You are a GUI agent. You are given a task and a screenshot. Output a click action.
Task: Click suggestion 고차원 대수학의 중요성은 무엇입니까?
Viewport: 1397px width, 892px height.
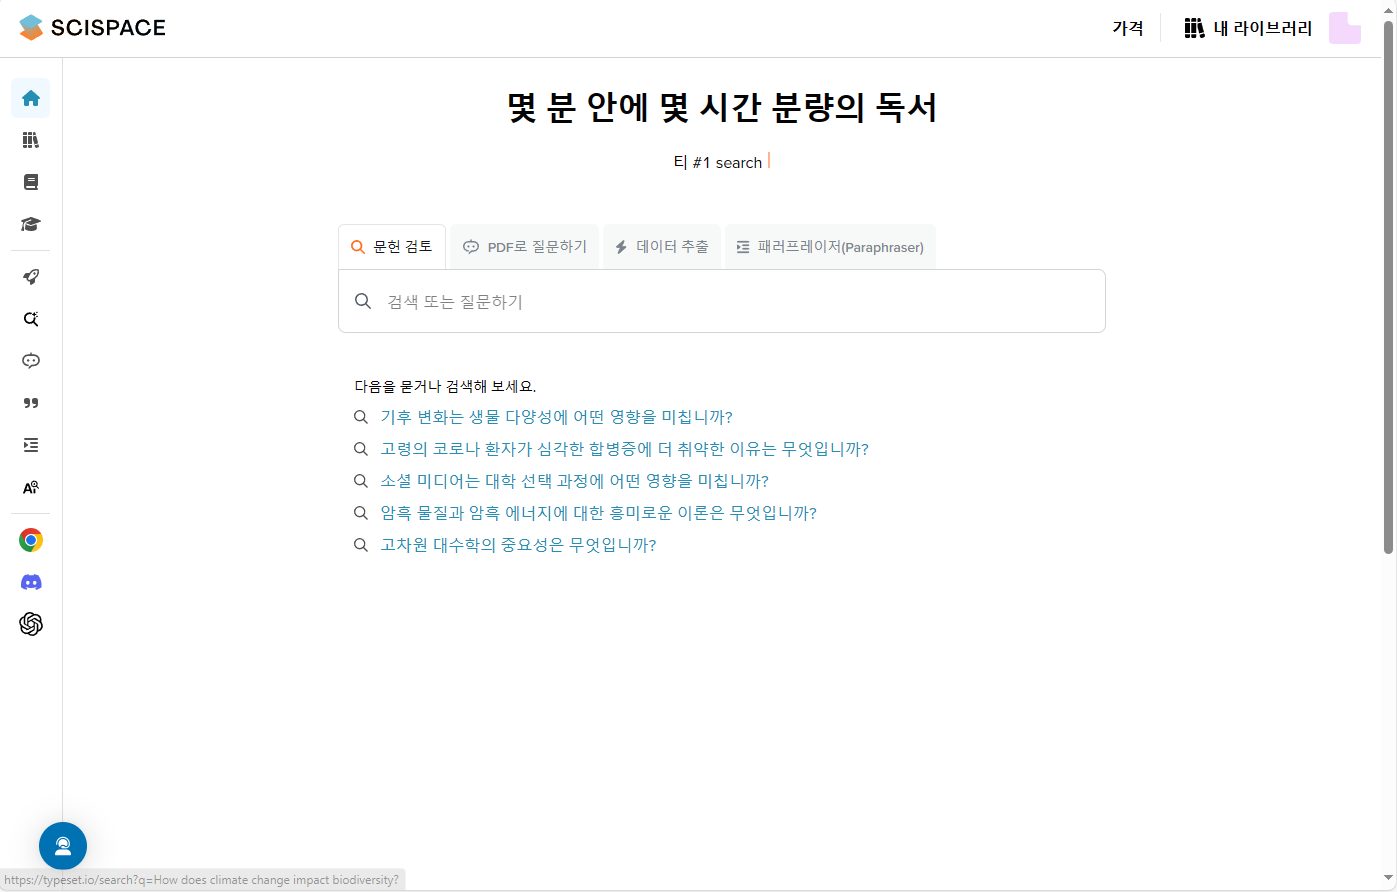click(518, 545)
